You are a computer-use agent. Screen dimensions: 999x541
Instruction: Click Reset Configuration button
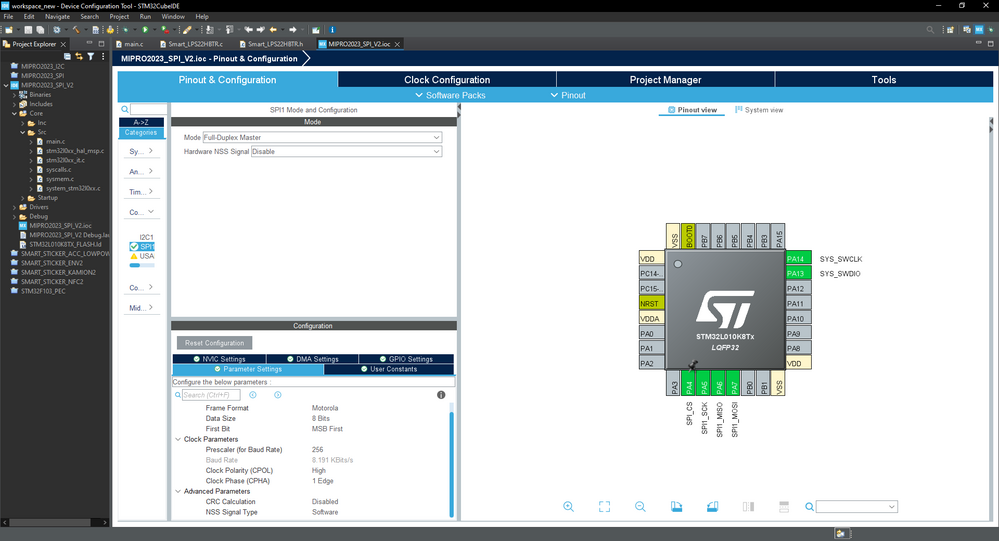click(x=214, y=343)
